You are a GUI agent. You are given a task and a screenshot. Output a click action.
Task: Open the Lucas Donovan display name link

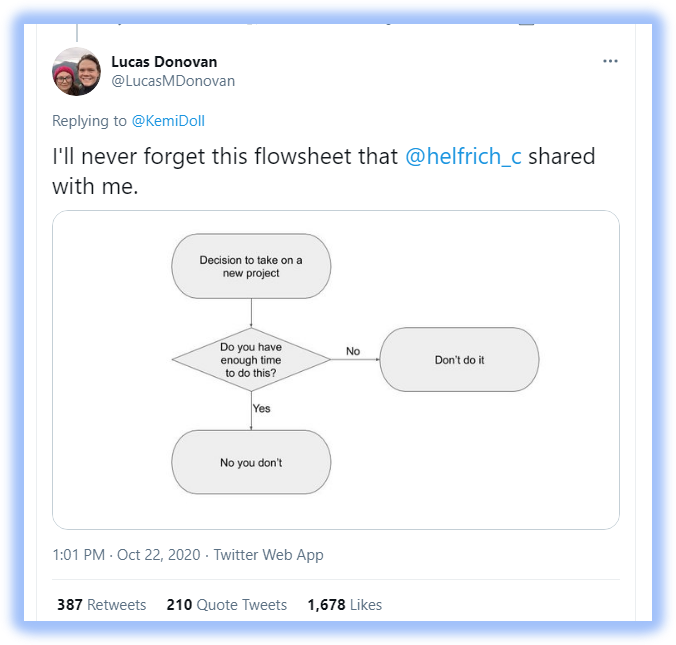point(163,61)
